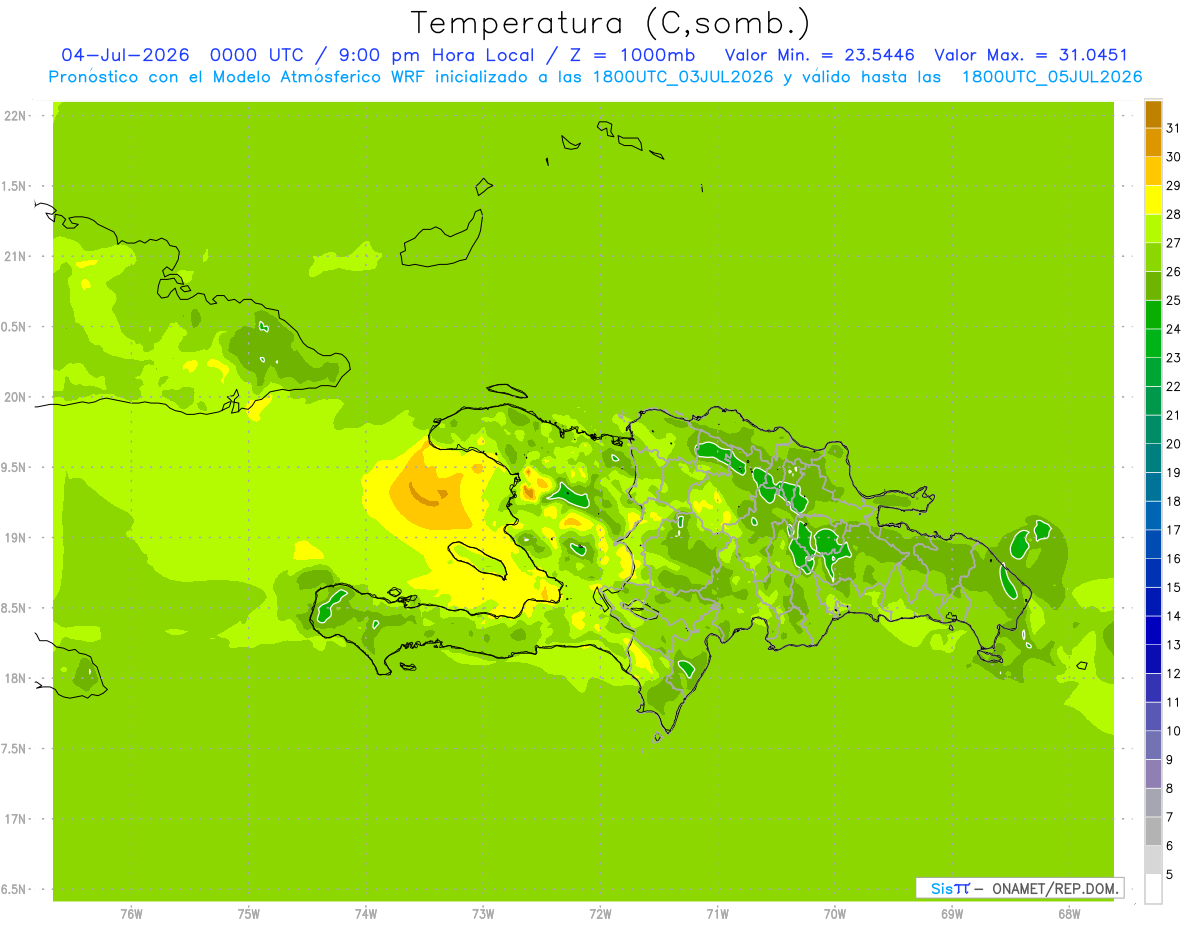Click the "75W" longitude label

[x=248, y=914]
